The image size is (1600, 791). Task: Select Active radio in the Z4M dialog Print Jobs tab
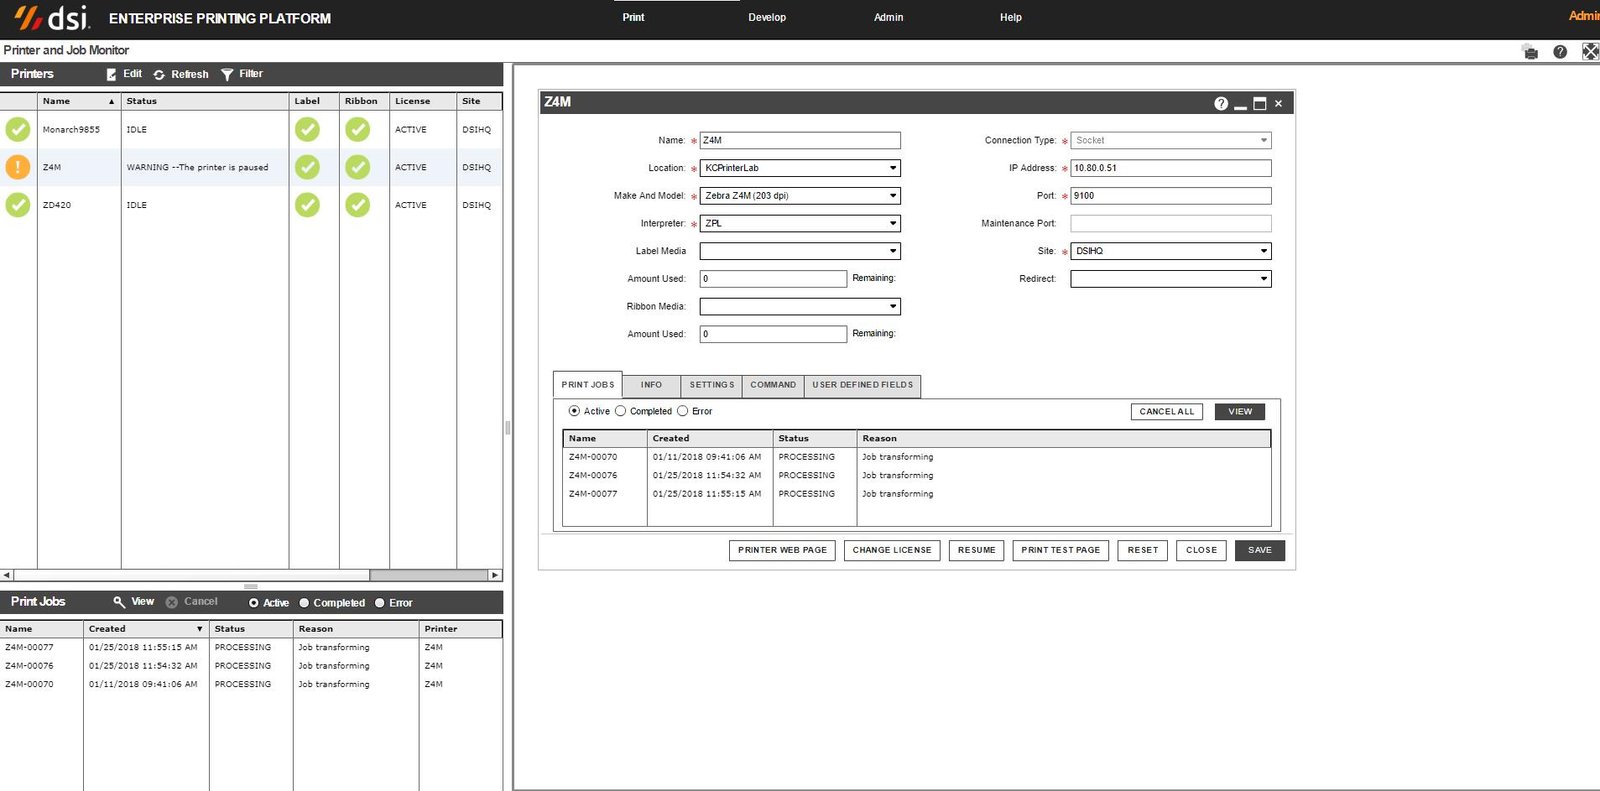(x=574, y=411)
